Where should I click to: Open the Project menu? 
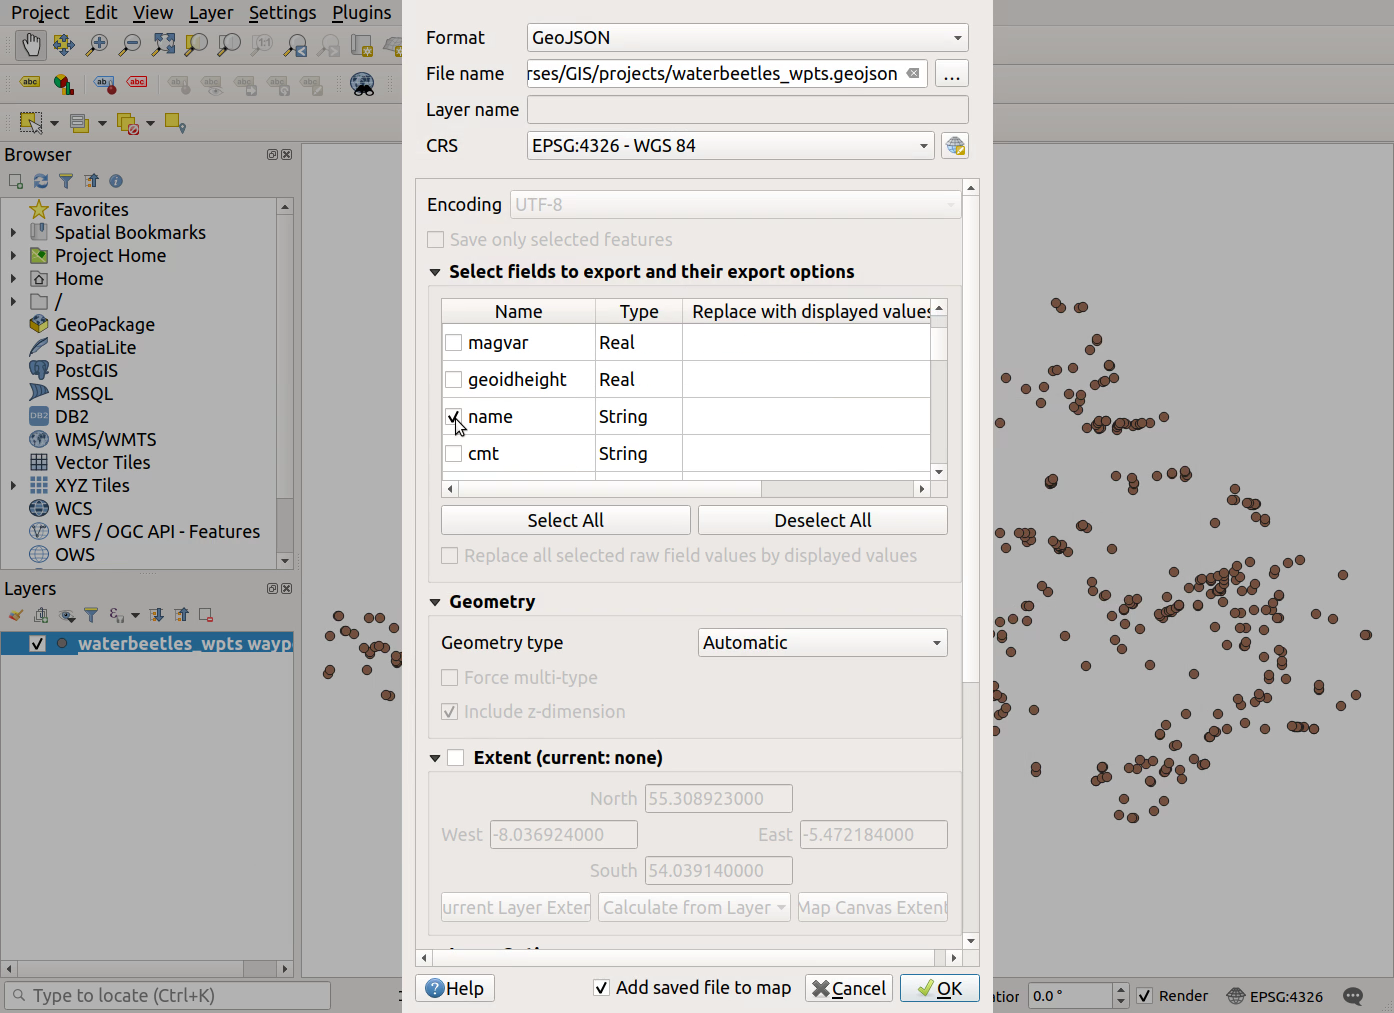tap(40, 13)
